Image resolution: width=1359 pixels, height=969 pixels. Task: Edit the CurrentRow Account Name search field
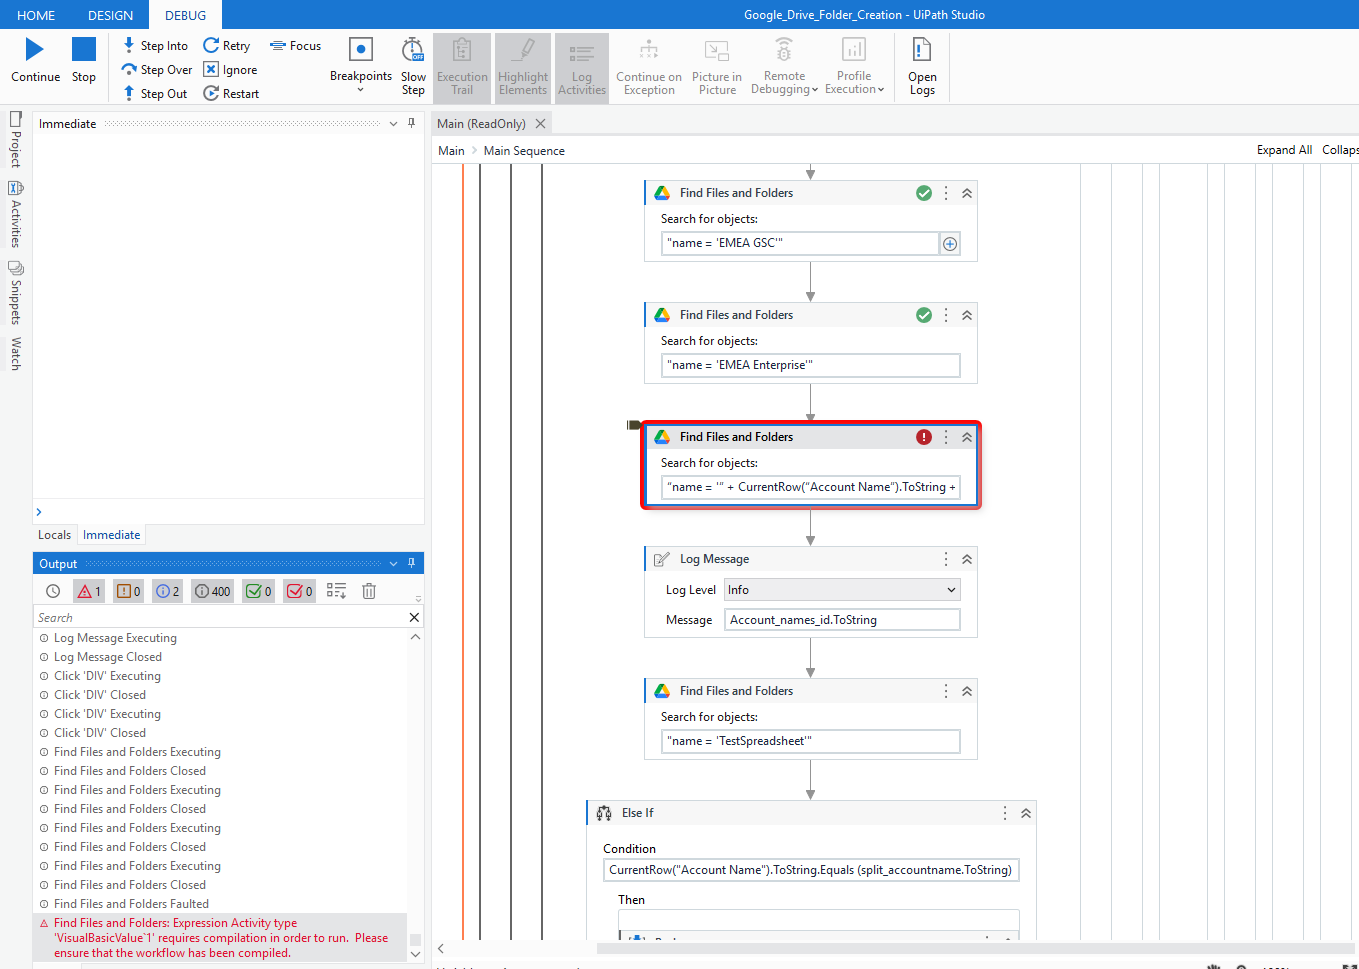click(811, 487)
